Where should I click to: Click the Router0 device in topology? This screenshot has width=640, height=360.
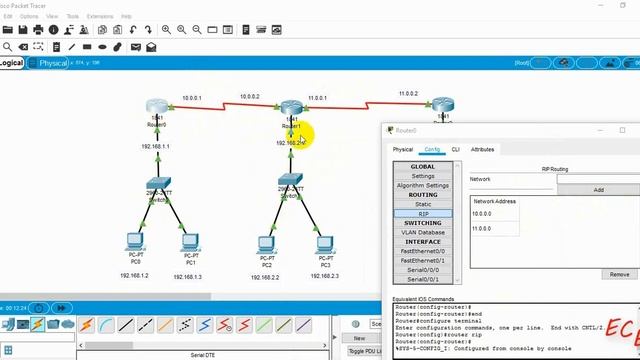(157, 106)
